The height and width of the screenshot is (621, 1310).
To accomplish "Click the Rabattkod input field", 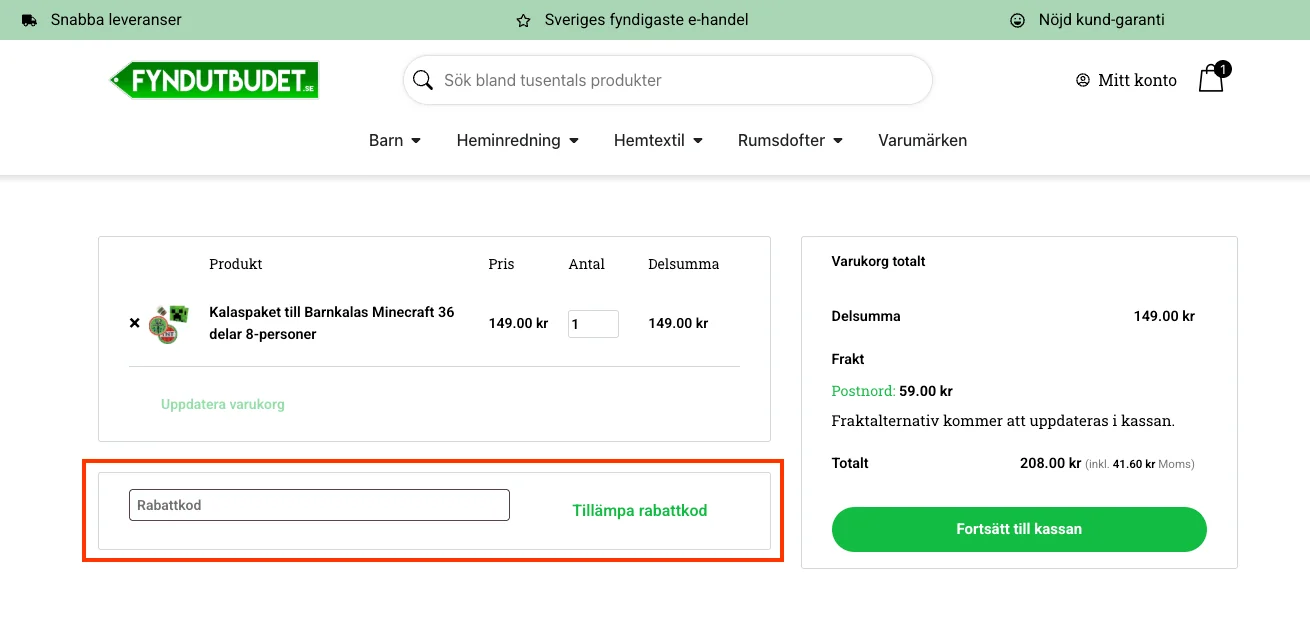I will 318,505.
